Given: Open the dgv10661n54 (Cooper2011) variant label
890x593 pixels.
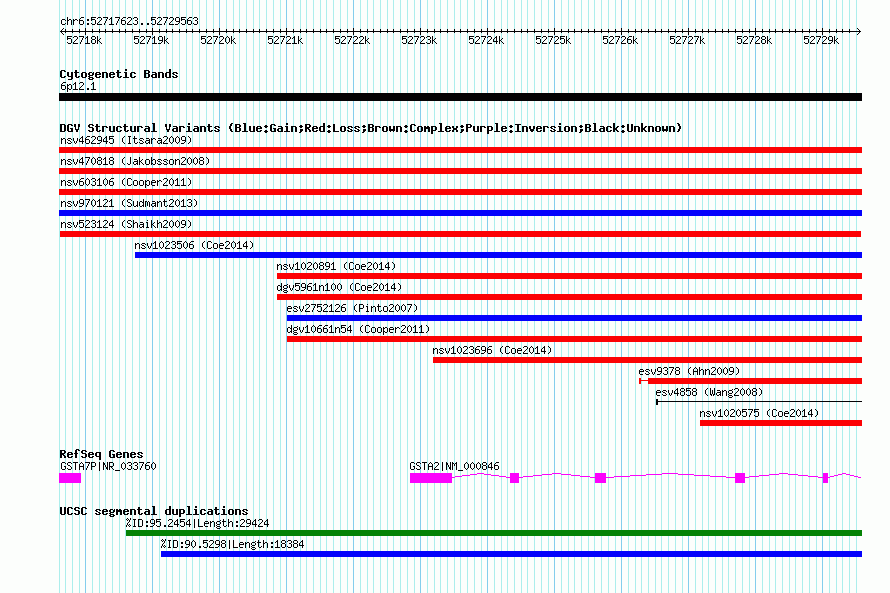Looking at the screenshot, I should click(x=358, y=329).
